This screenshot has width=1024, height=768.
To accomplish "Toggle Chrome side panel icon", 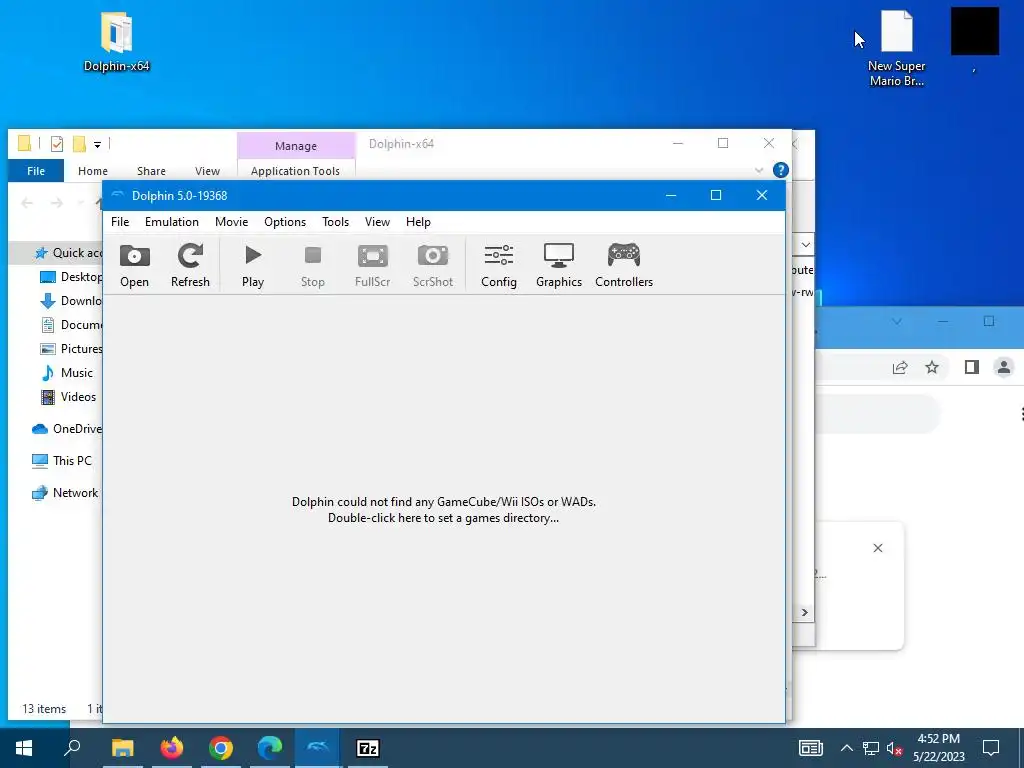I will click(x=972, y=368).
